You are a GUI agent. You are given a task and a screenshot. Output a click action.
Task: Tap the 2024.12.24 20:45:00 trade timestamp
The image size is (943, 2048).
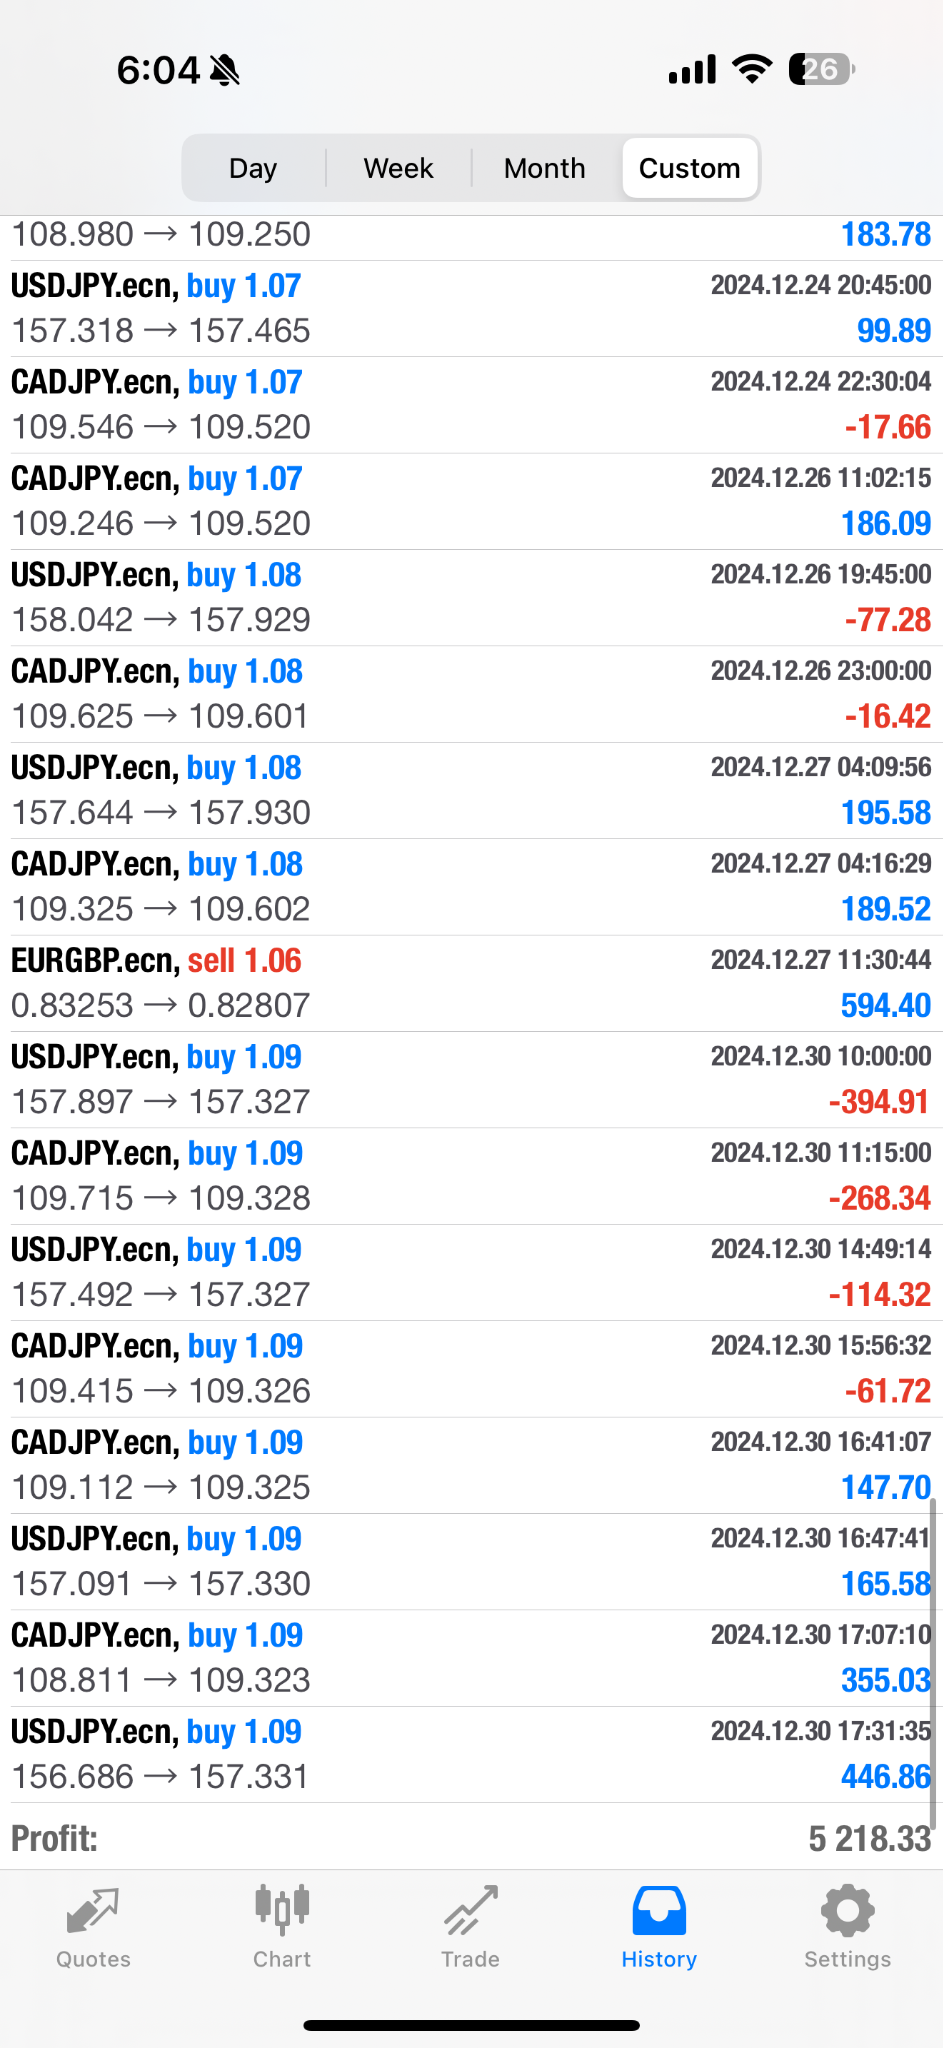coord(820,286)
